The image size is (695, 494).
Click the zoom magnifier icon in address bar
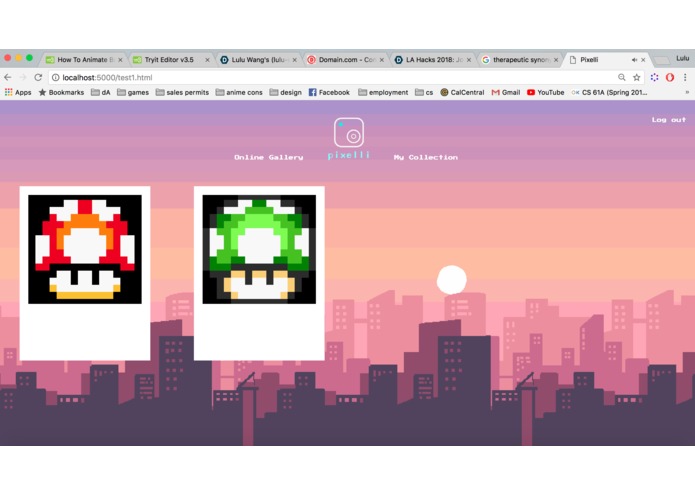[x=622, y=78]
